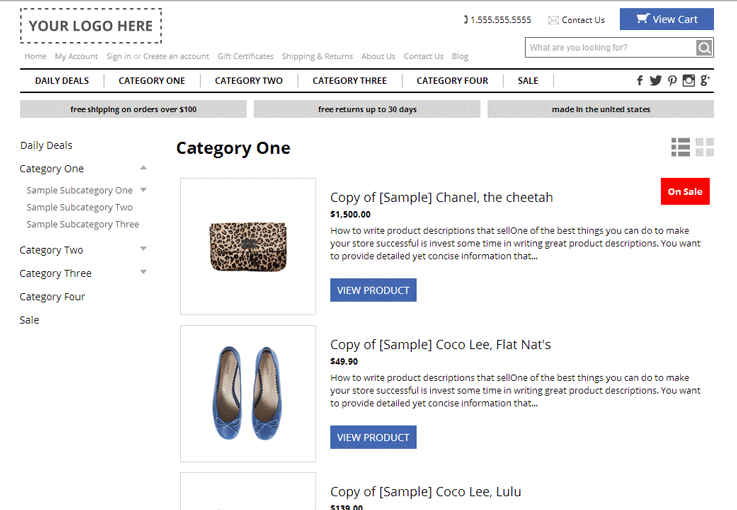Viewport: 737px width, 510px height.
Task: Open 'Copy of [Sample] Coco Lee, Flat Nat's' title
Action: coord(440,345)
